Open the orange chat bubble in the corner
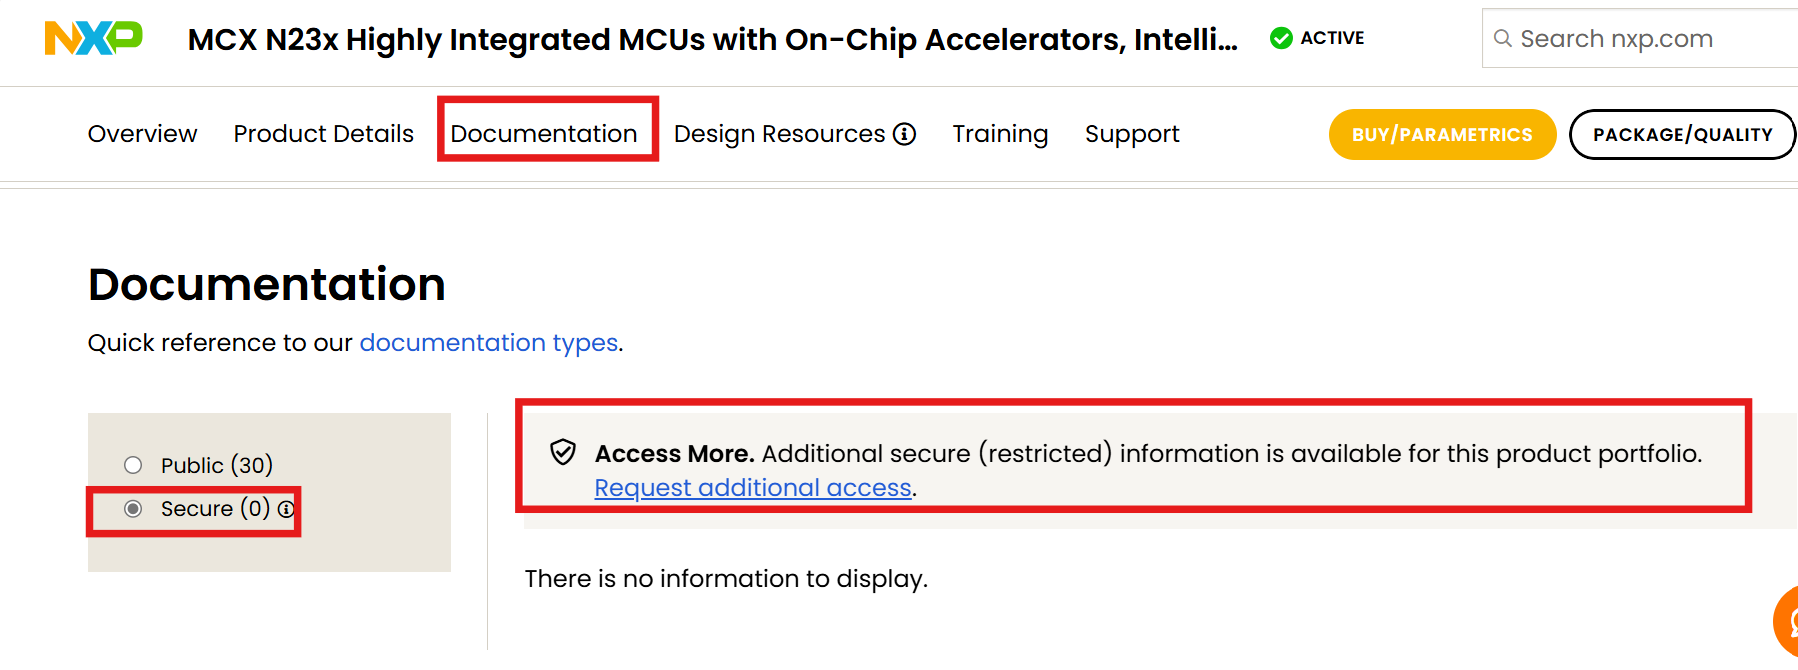 [1790, 620]
